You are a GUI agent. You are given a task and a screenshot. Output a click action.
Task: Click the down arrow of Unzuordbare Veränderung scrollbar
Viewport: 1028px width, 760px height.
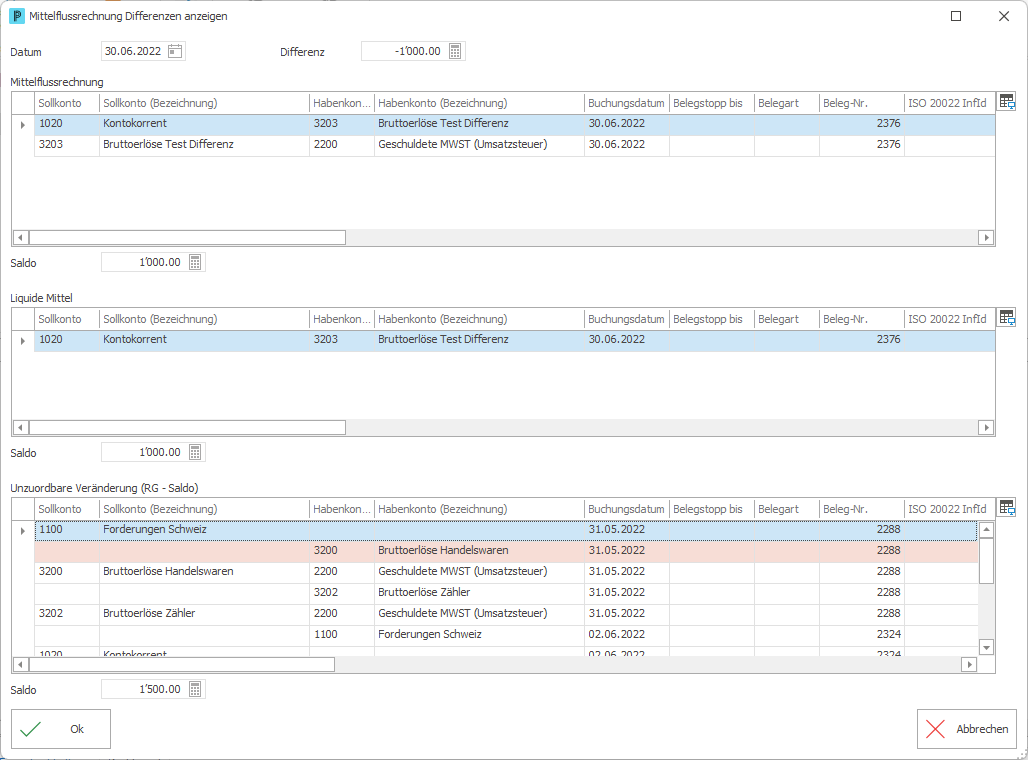(986, 647)
